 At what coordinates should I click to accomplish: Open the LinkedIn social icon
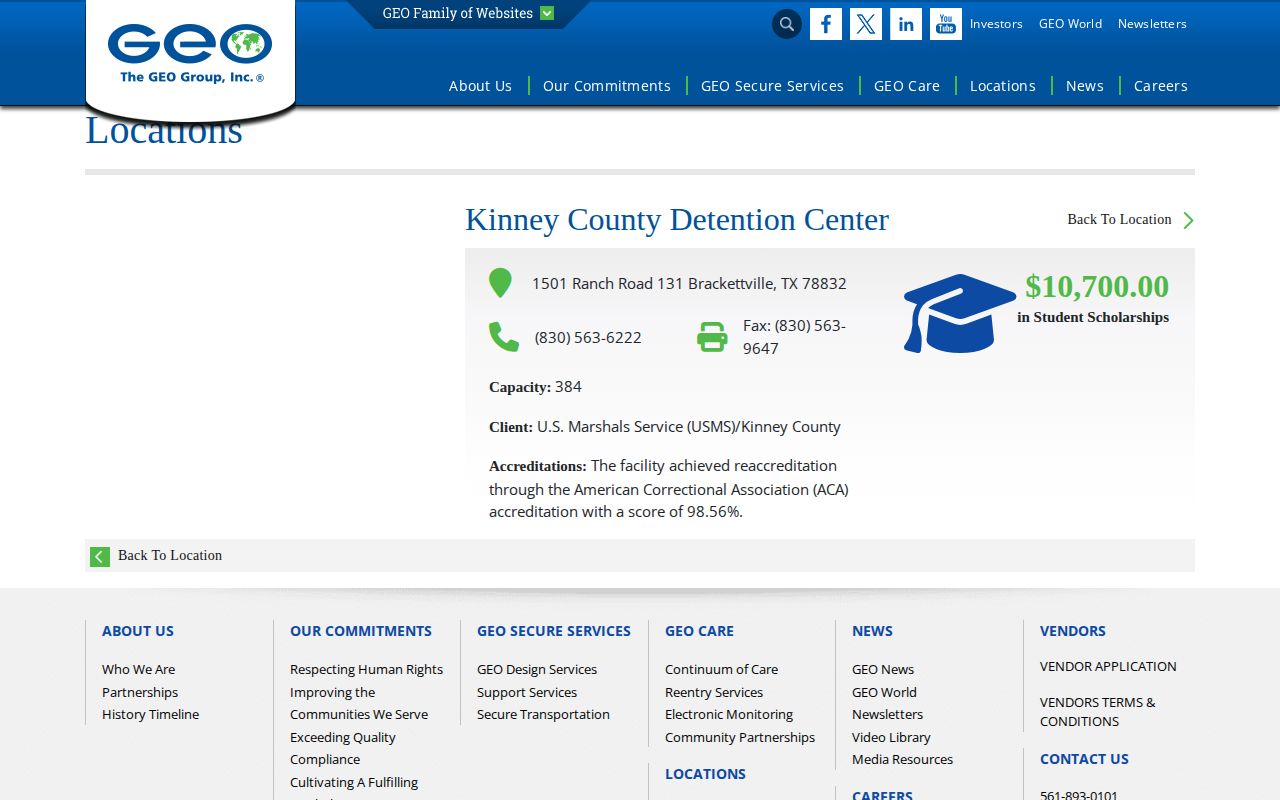[906, 24]
